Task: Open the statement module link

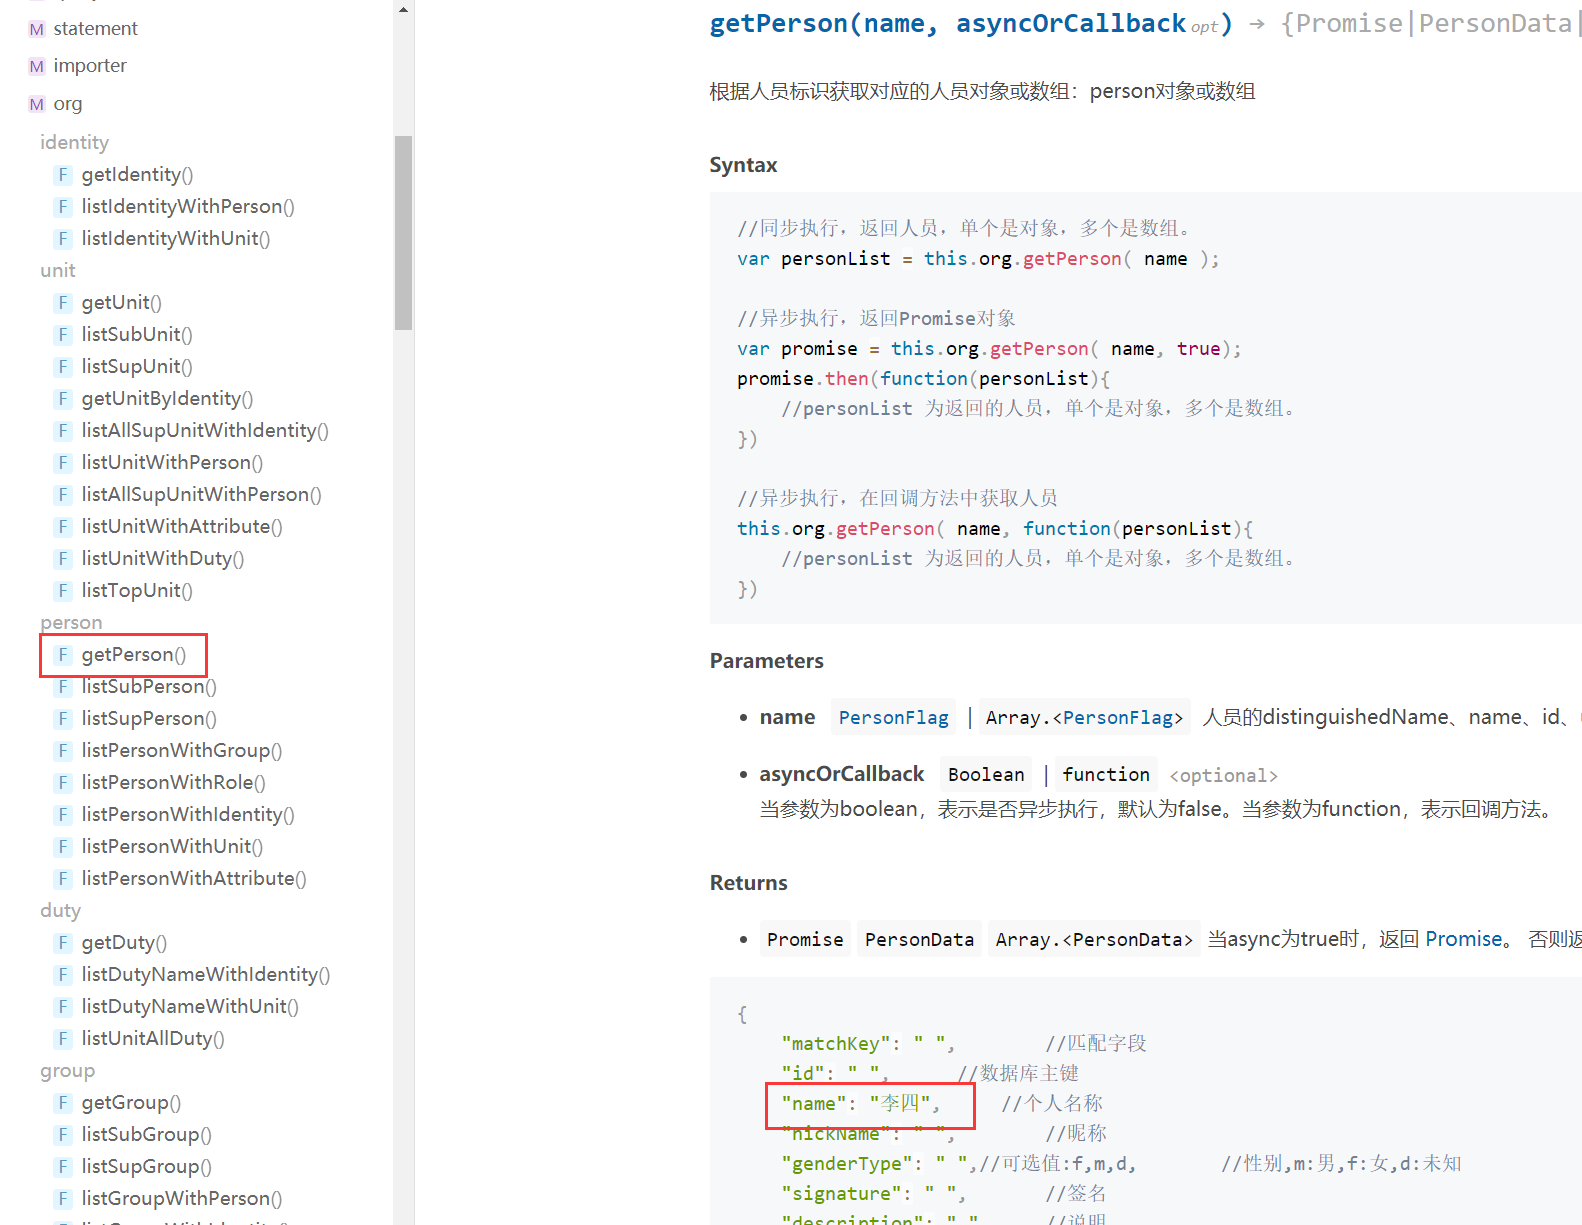Action: click(95, 28)
